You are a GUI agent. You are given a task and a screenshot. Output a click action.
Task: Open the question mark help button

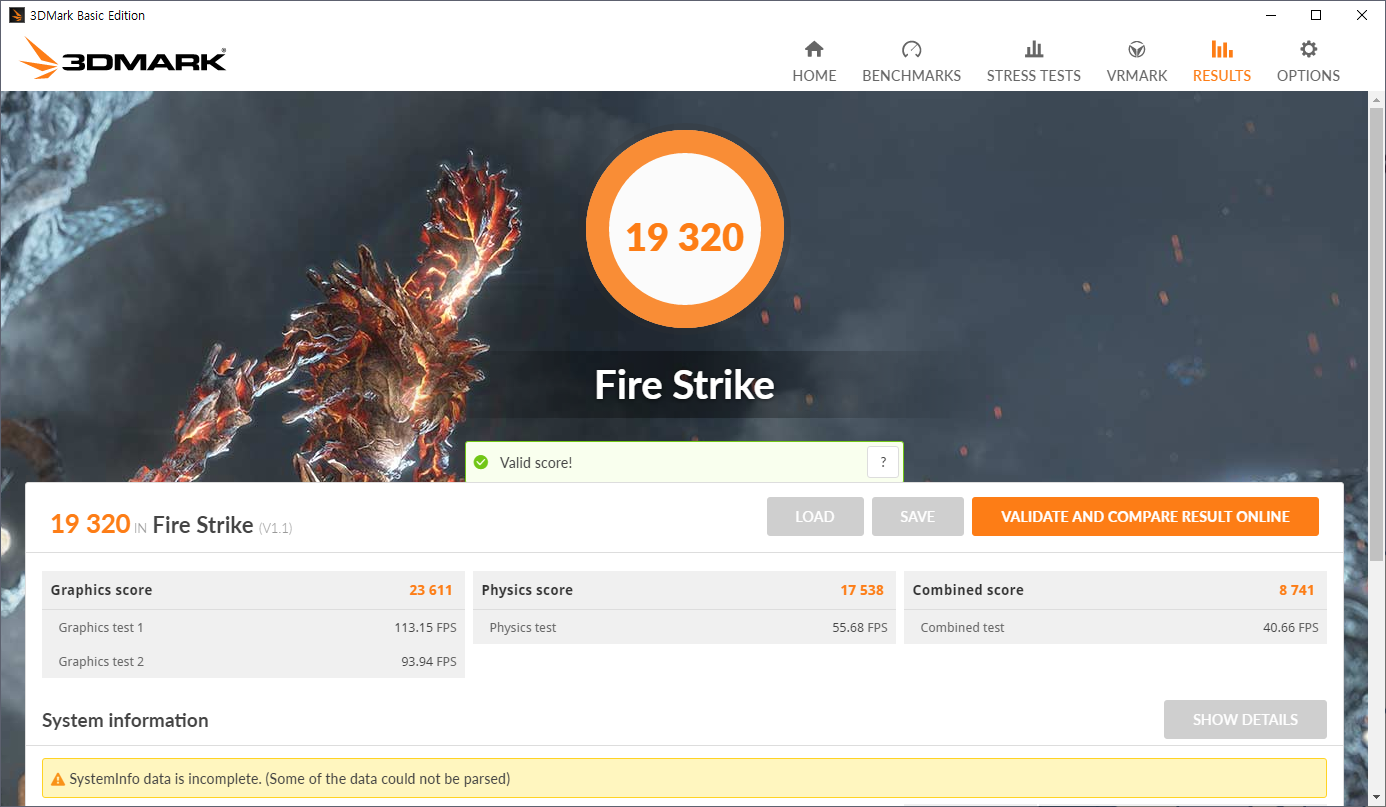click(x=883, y=462)
